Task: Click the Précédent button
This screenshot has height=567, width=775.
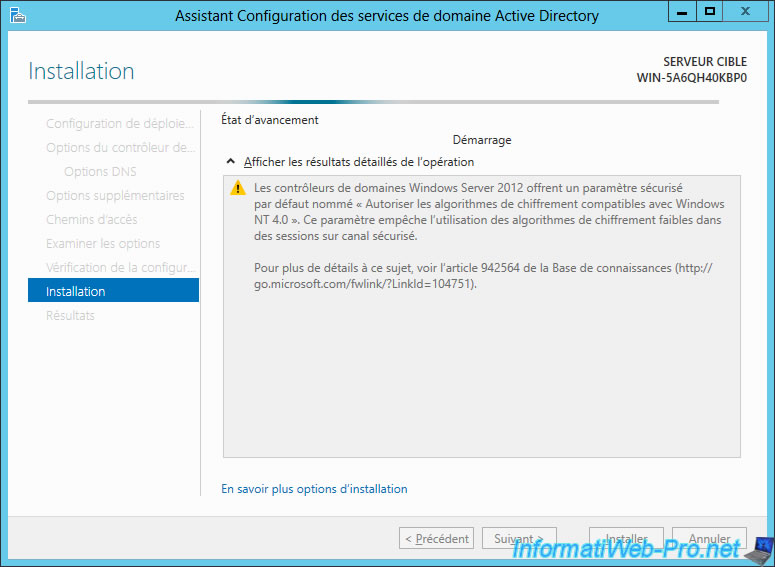Action: click(x=436, y=538)
